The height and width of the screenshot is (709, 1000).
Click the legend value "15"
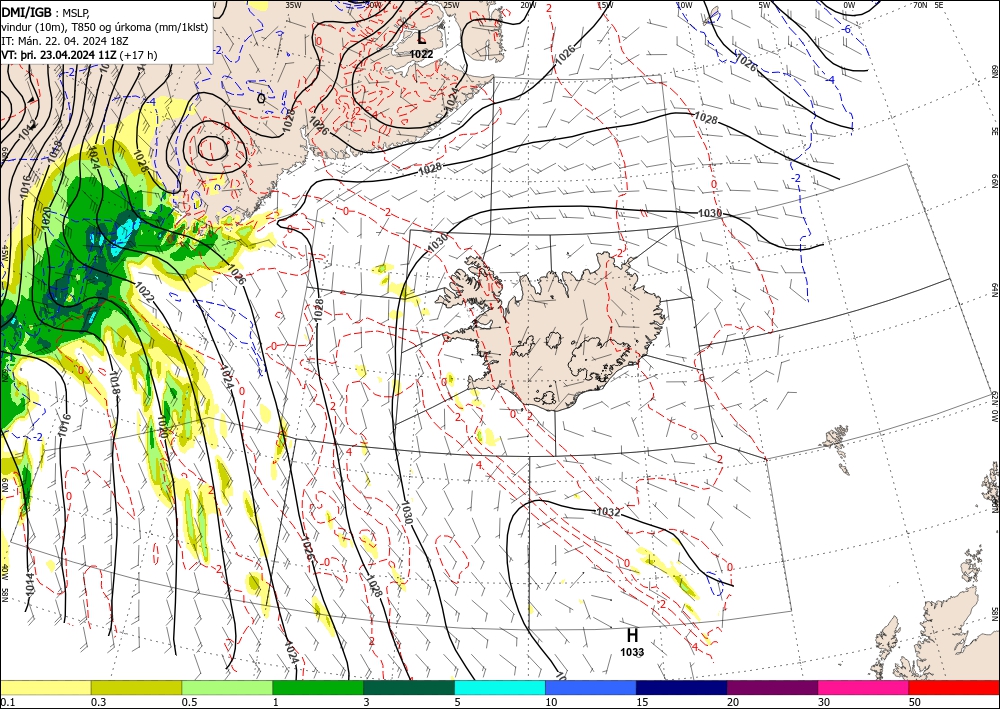pos(642,702)
